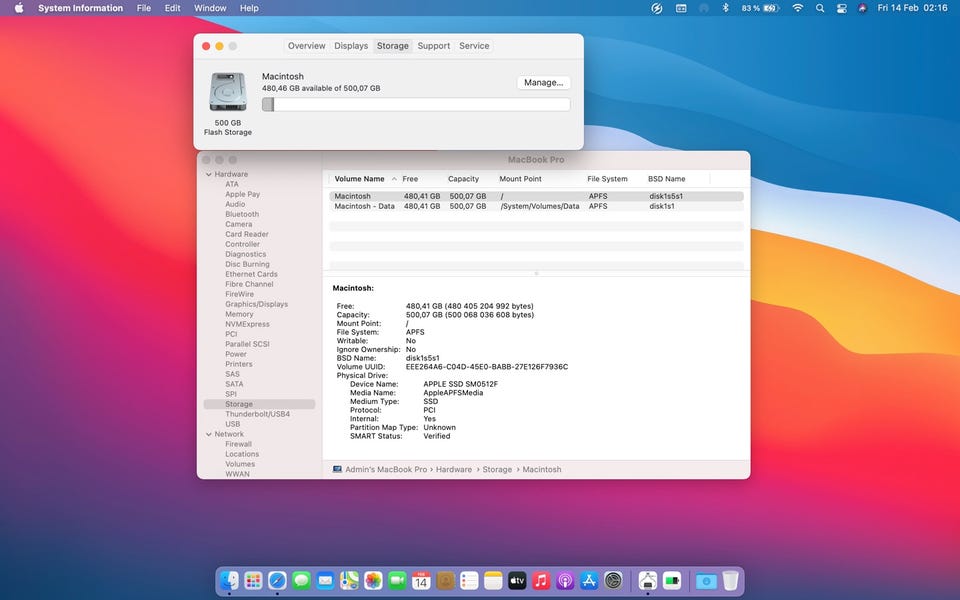
Task: Open Reminders app in the Dock
Action: pyautogui.click(x=469, y=580)
